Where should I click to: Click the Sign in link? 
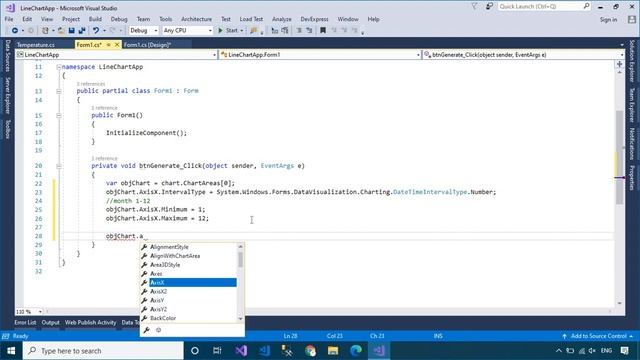tap(608, 20)
